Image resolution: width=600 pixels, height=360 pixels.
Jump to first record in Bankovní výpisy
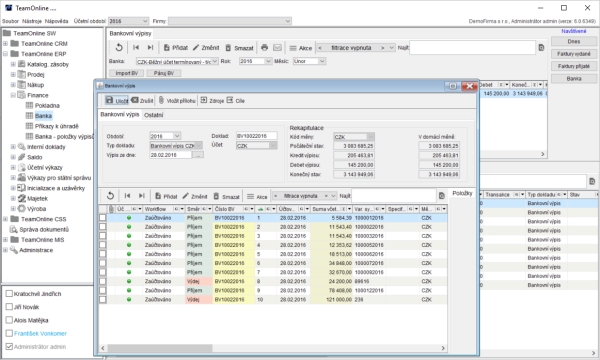136,47
